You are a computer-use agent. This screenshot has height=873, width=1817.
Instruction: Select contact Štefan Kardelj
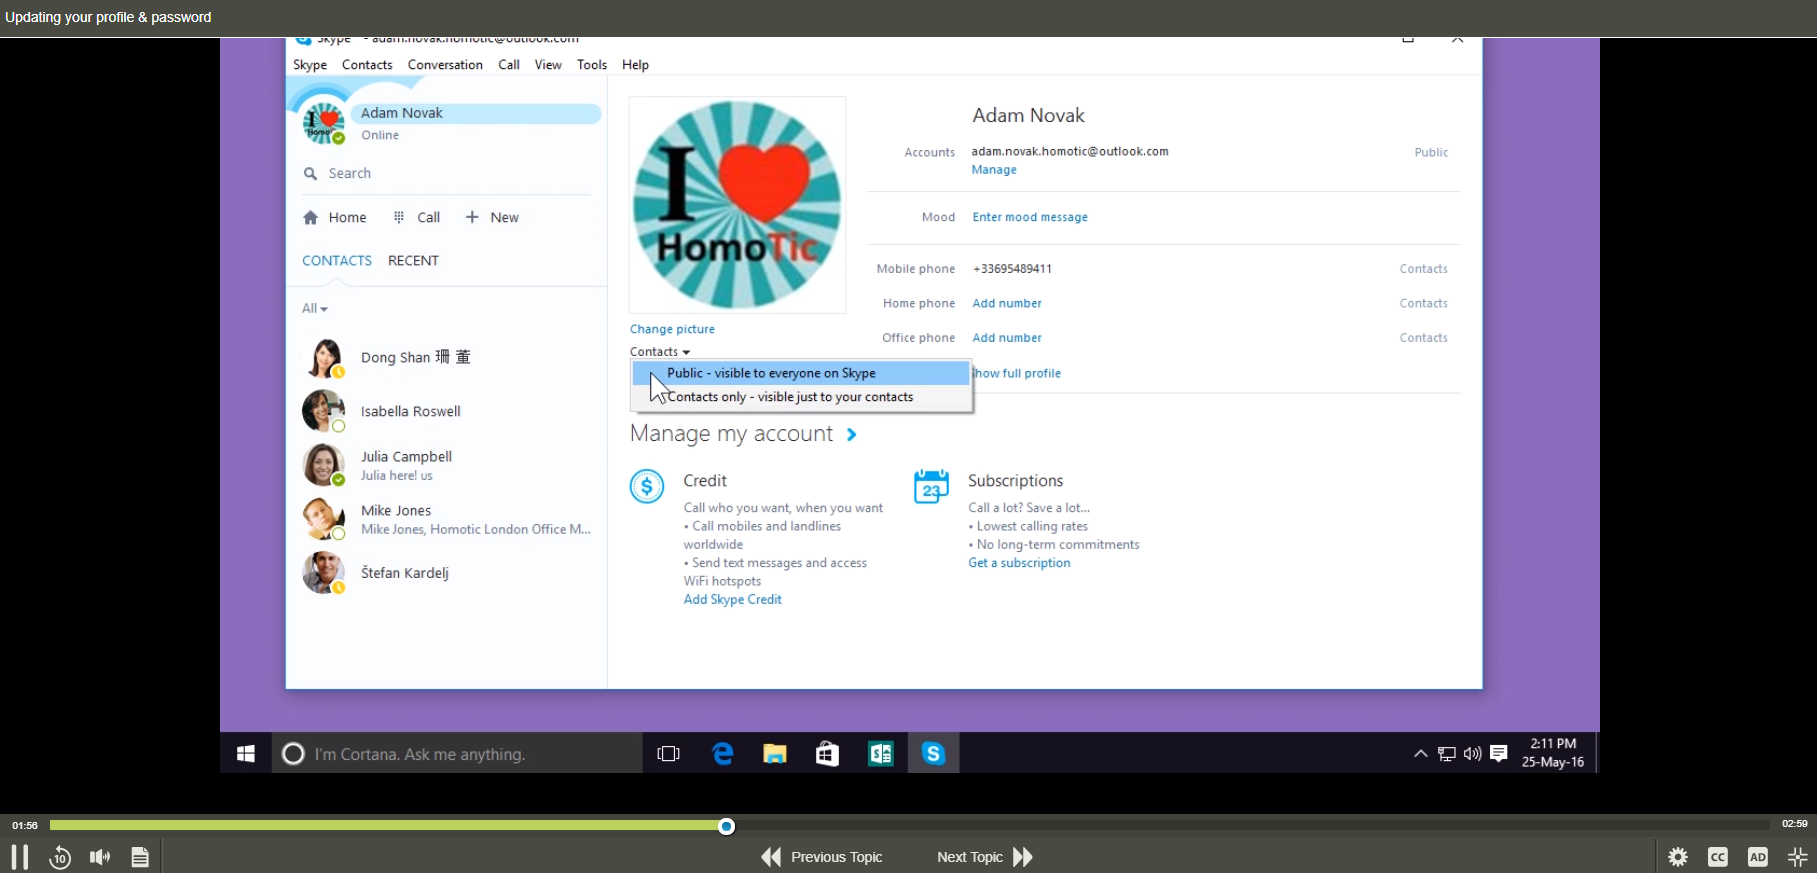click(x=446, y=573)
